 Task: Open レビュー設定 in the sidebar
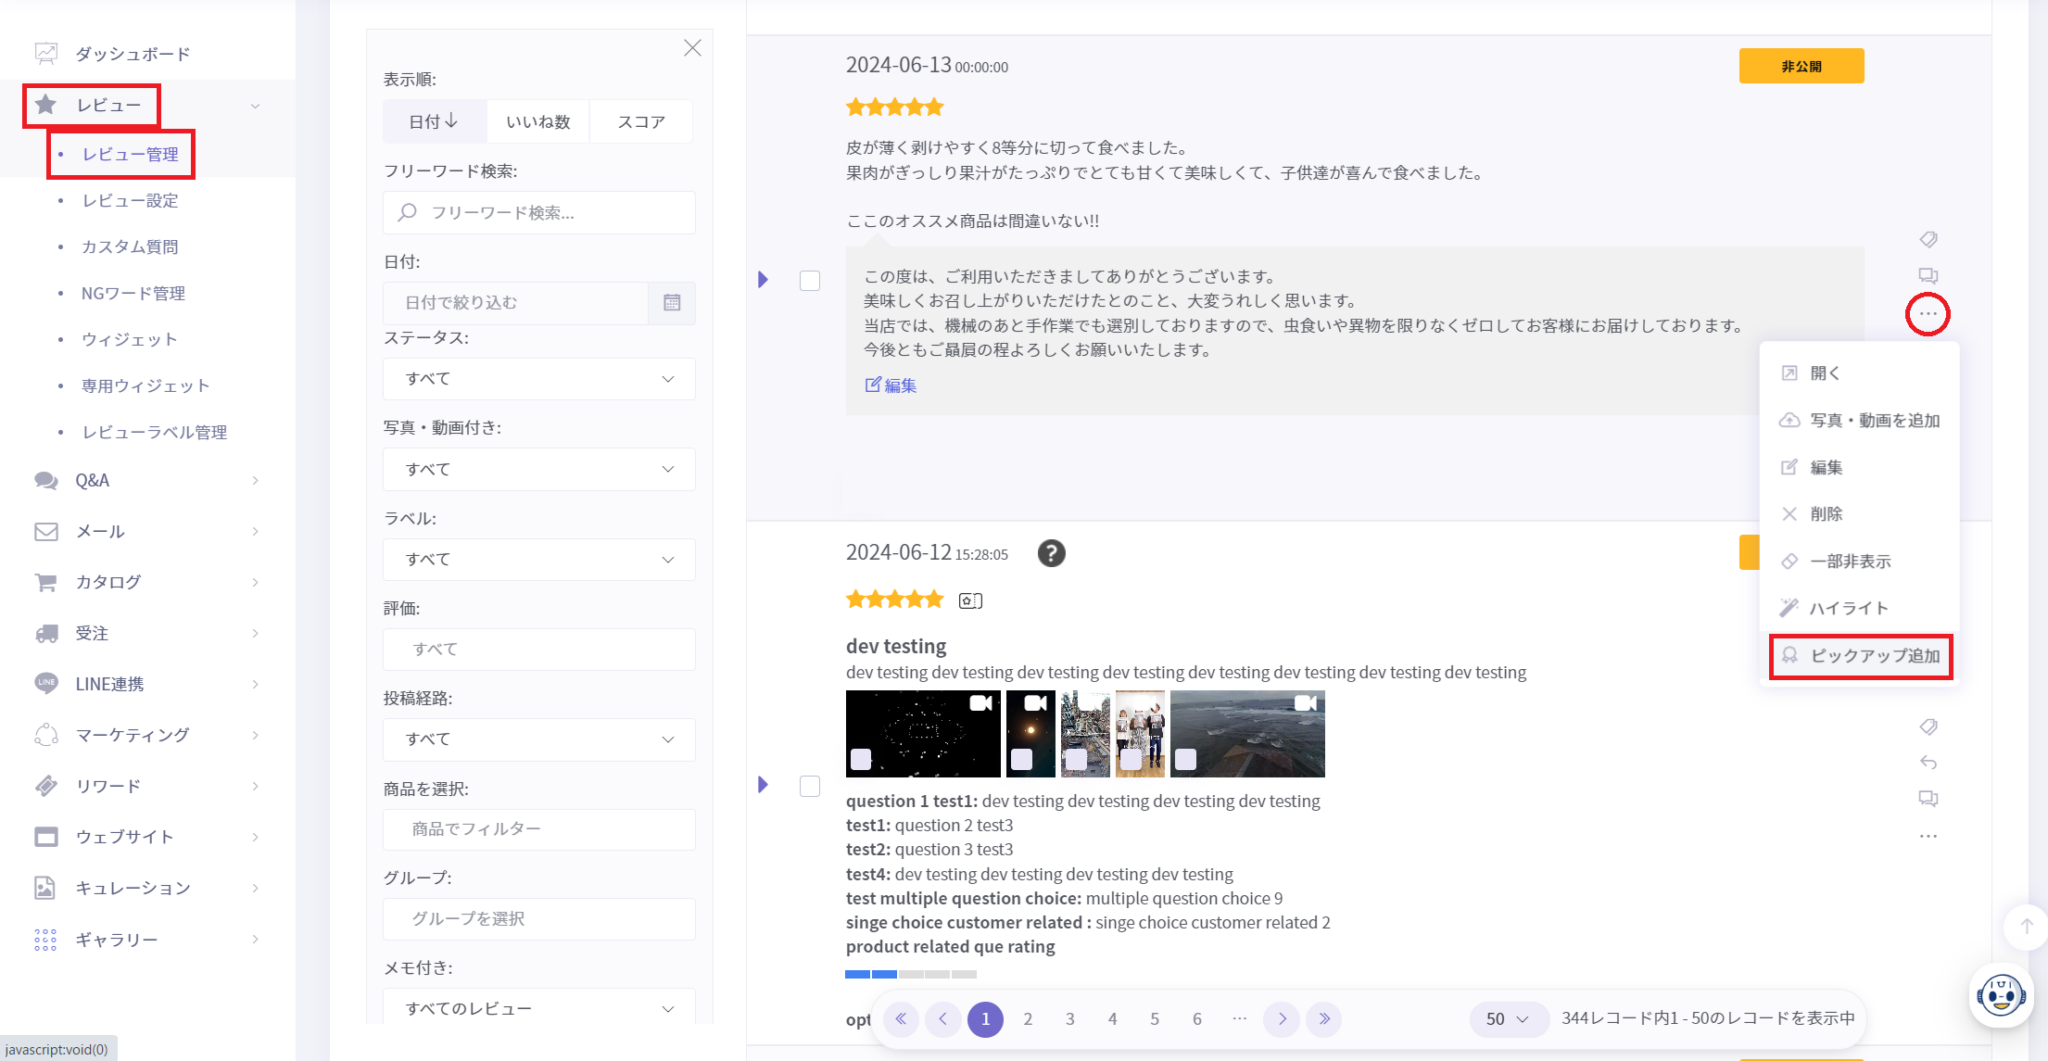[x=130, y=201]
